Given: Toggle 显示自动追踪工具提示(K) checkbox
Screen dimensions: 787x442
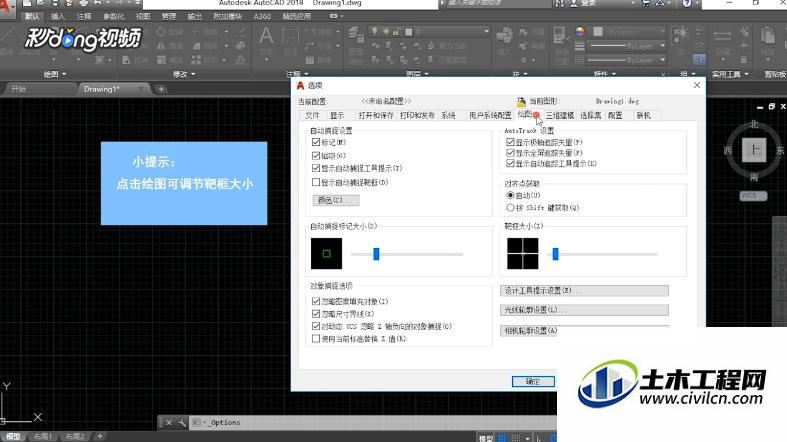Looking at the screenshot, I should (510, 164).
